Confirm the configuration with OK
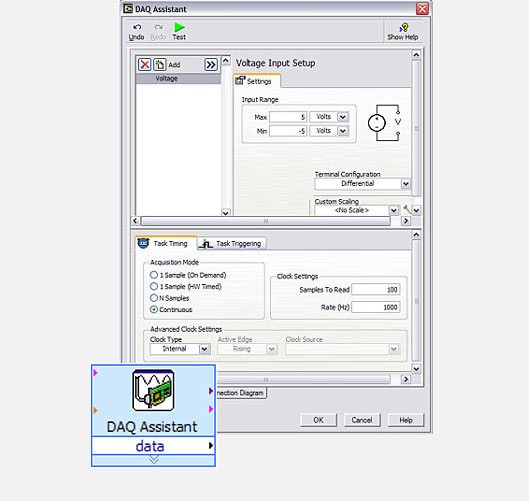Image resolution: width=529 pixels, height=501 pixels. [x=318, y=420]
